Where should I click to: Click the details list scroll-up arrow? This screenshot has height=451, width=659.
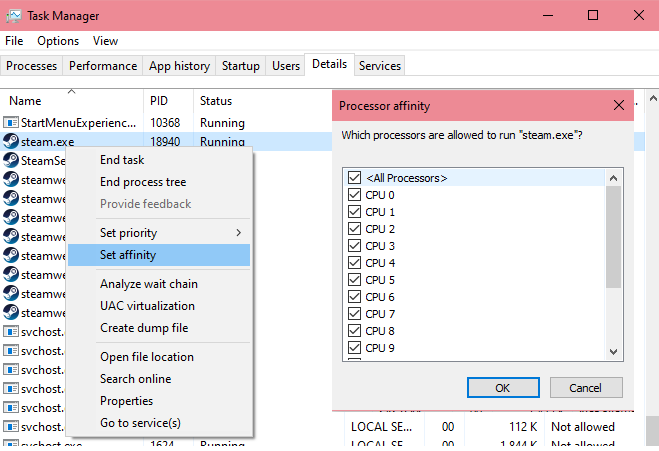652,99
